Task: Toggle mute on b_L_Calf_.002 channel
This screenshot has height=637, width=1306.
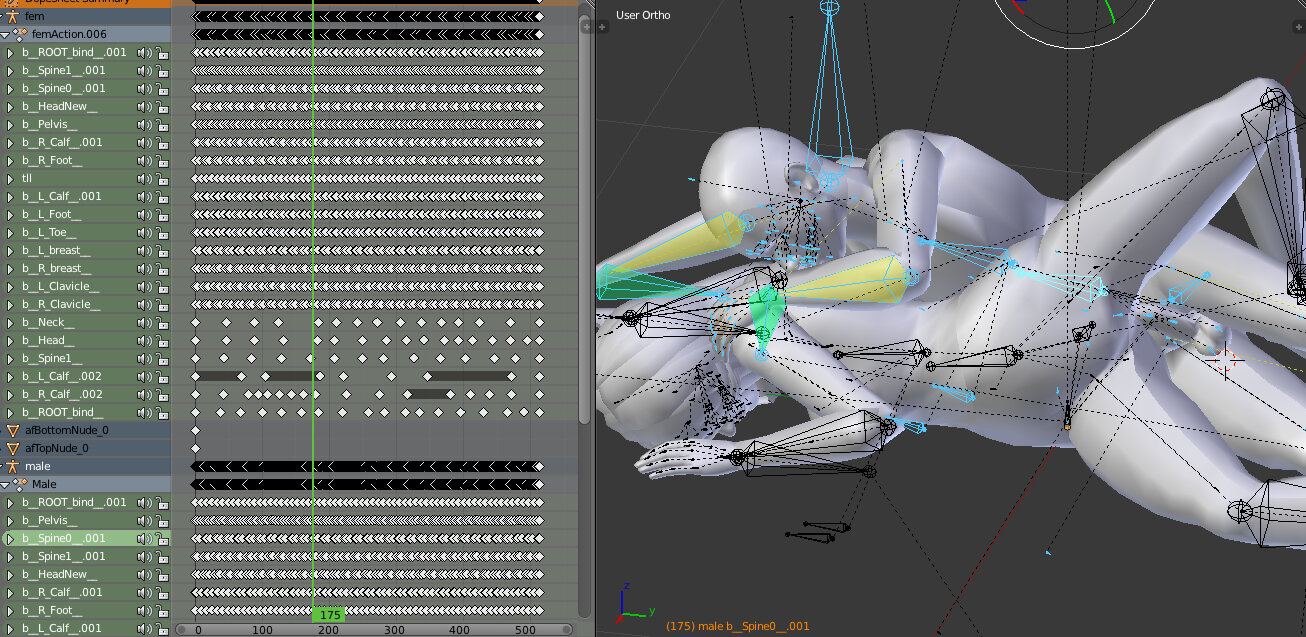Action: pyautogui.click(x=144, y=376)
